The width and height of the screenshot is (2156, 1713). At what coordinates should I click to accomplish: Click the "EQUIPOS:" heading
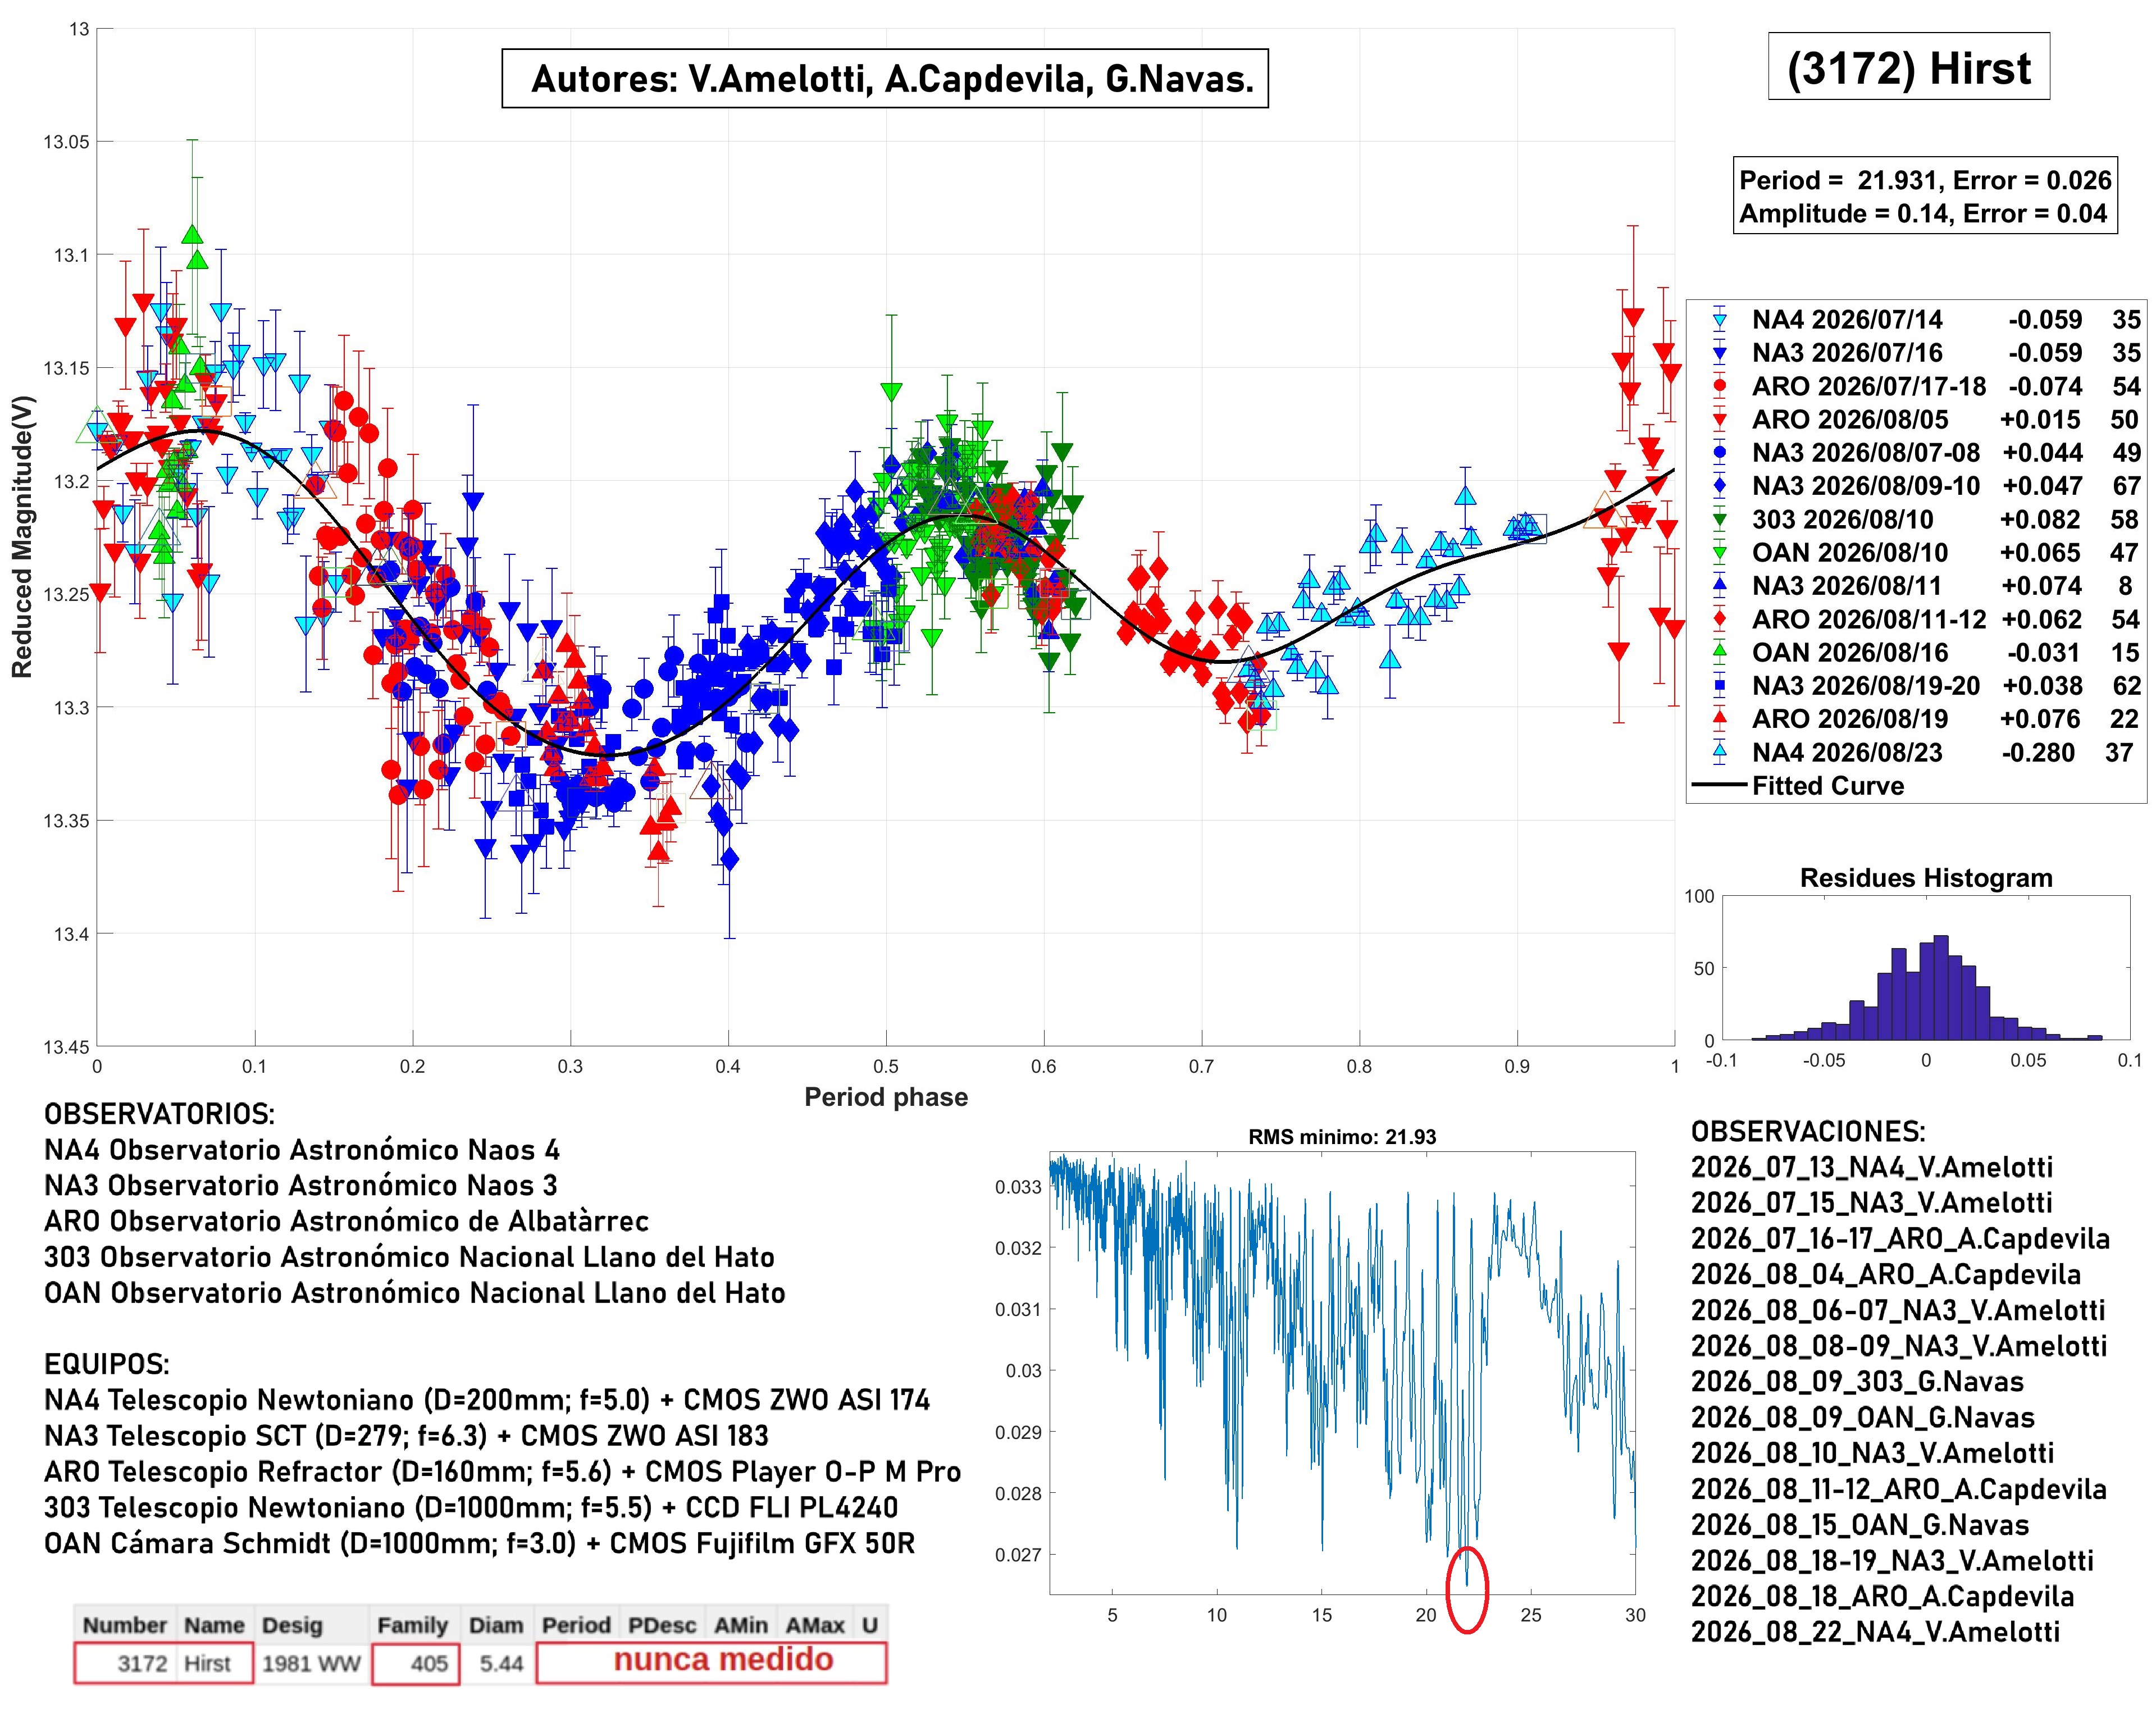point(107,1364)
